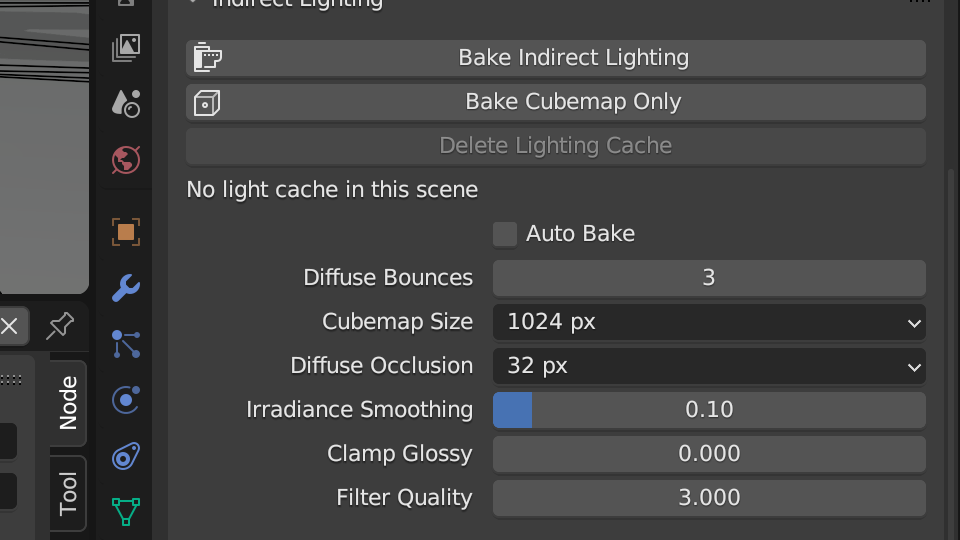960x540 pixels.
Task: Open the Cubemap Size dropdown
Action: point(709,322)
